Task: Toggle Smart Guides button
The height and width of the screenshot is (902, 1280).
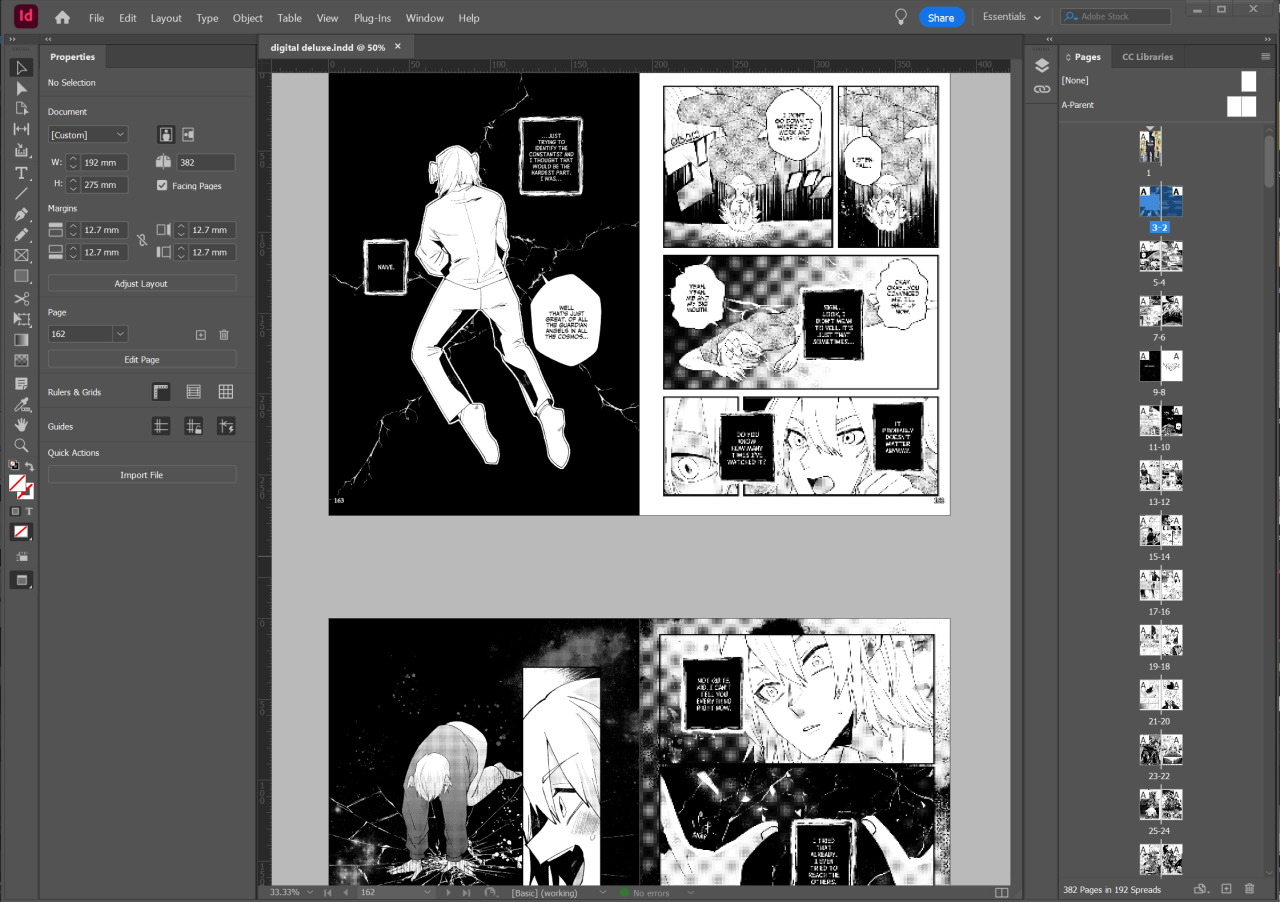Action: (x=226, y=426)
